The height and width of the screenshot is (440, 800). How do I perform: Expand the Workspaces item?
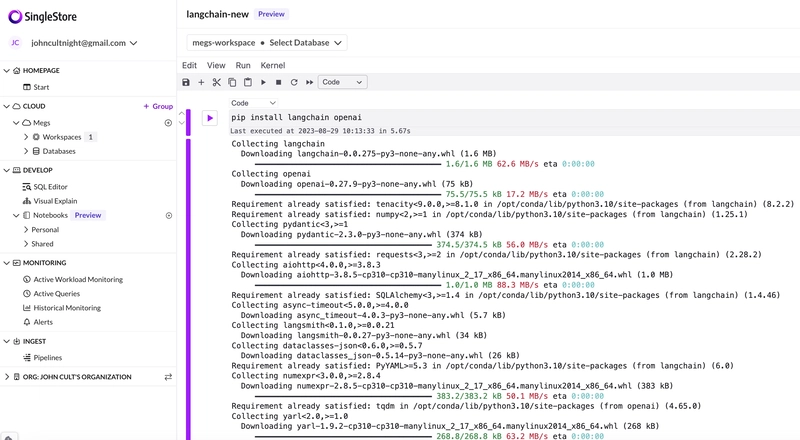(x=26, y=137)
